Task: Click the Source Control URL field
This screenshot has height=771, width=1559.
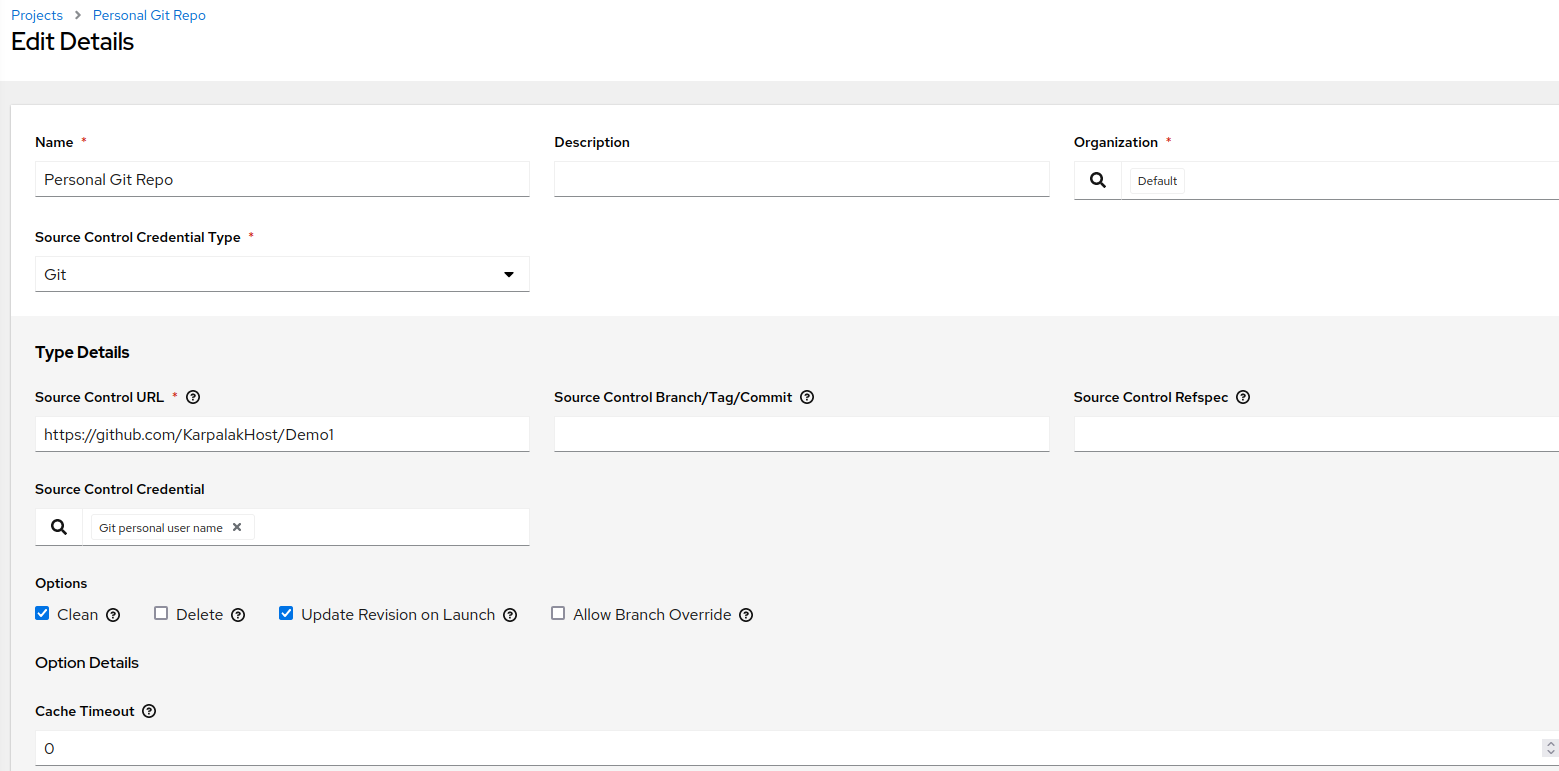Action: point(282,434)
